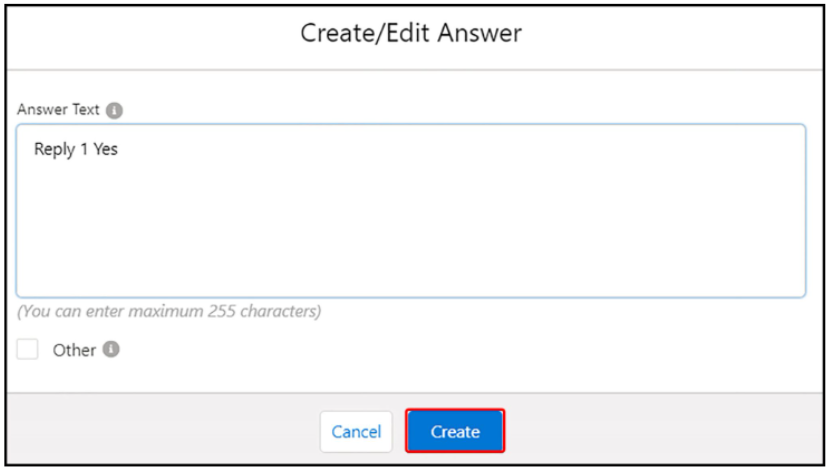Tick the Other checkbox

[28, 350]
